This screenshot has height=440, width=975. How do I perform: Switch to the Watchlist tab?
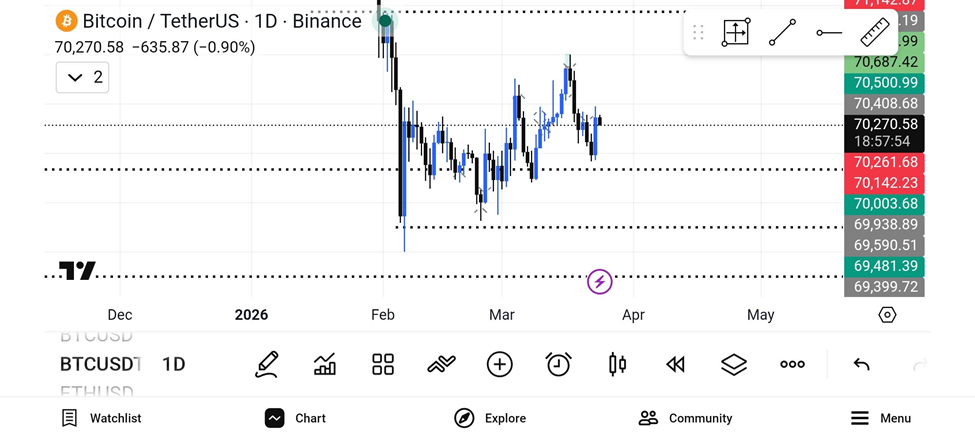pos(101,418)
